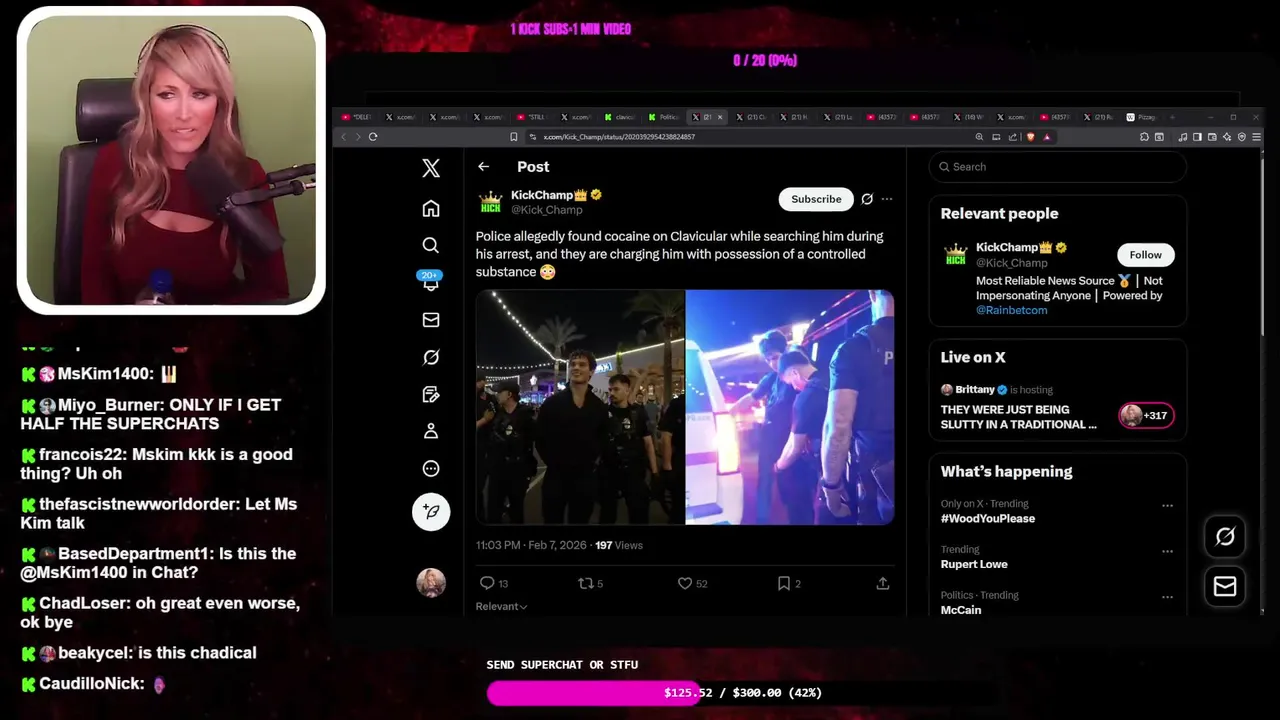
Task: Open the floating messages envelope button
Action: click(1224, 587)
